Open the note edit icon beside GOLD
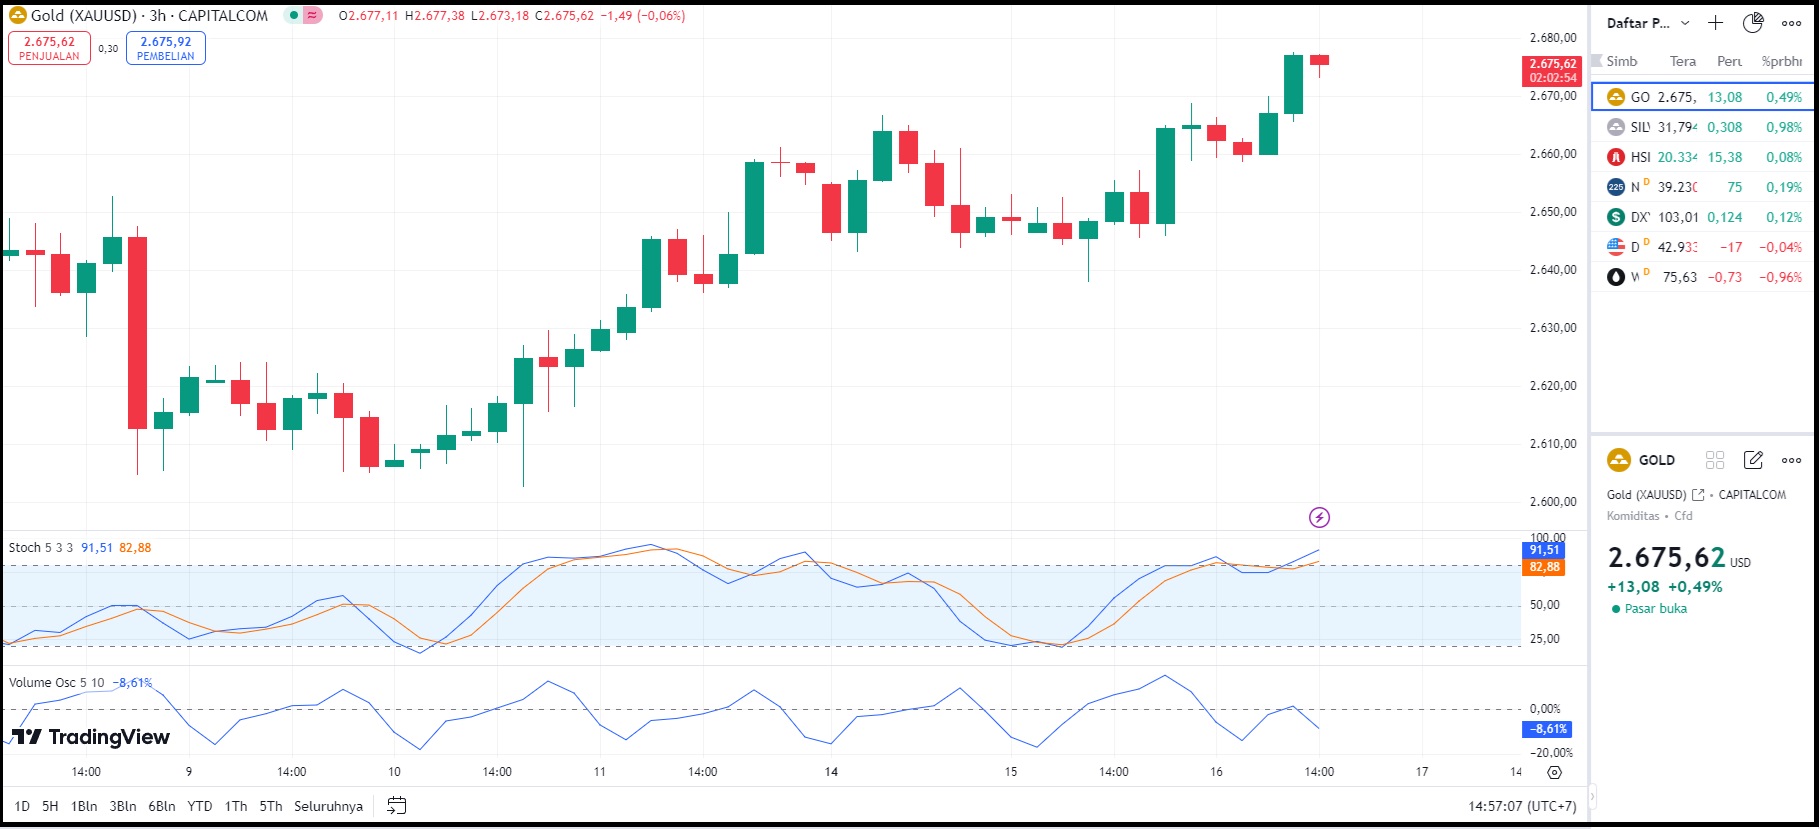The width and height of the screenshot is (1820, 829). click(1753, 460)
